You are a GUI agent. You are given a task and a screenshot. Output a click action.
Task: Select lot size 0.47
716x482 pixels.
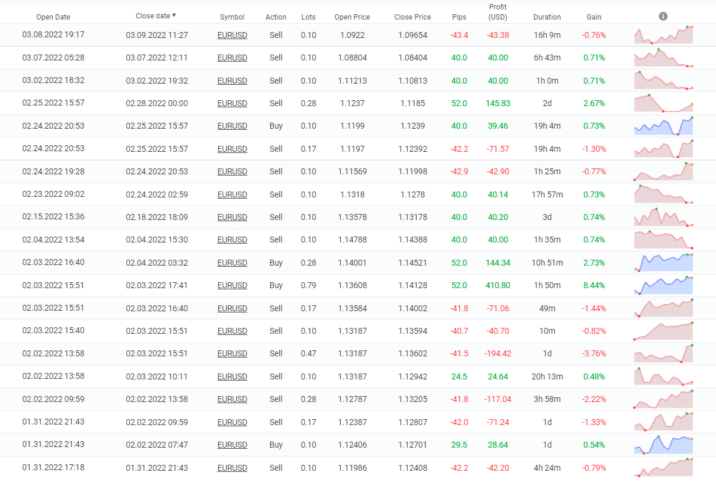point(308,354)
